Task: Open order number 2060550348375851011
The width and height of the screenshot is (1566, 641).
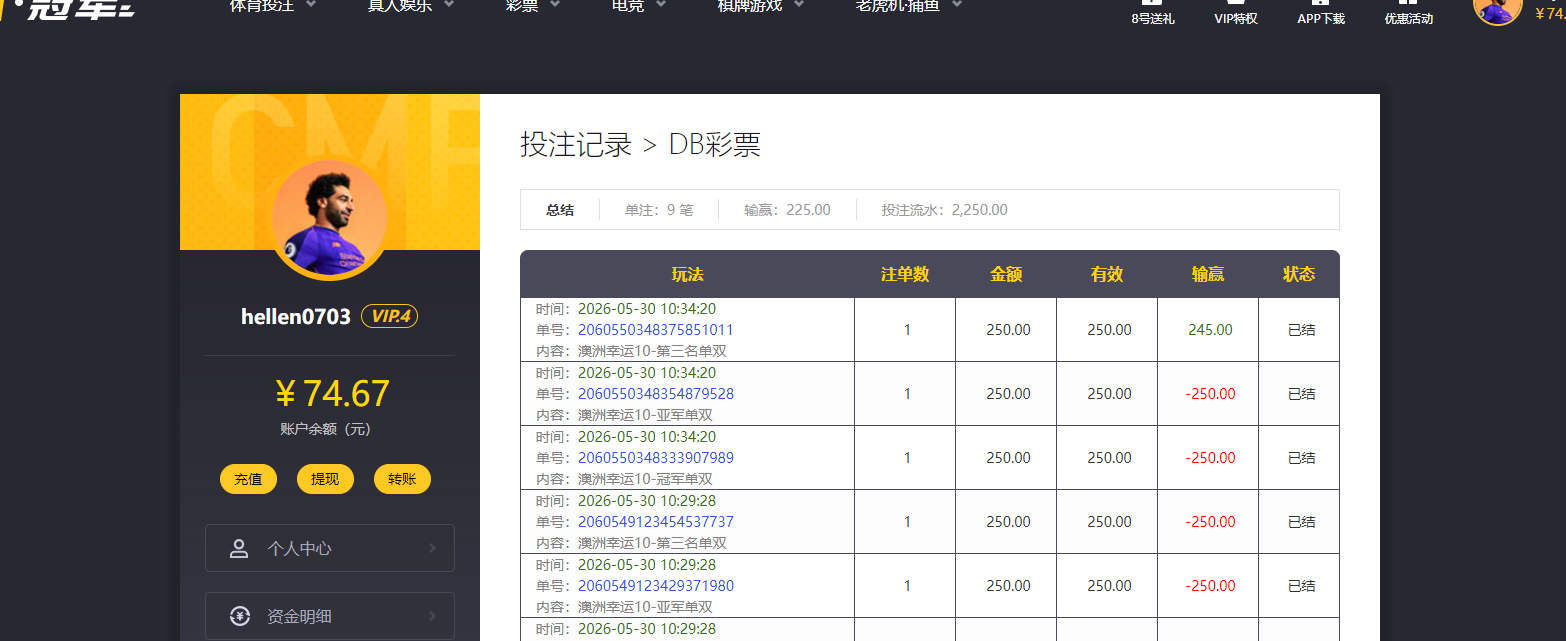Action: pos(656,330)
